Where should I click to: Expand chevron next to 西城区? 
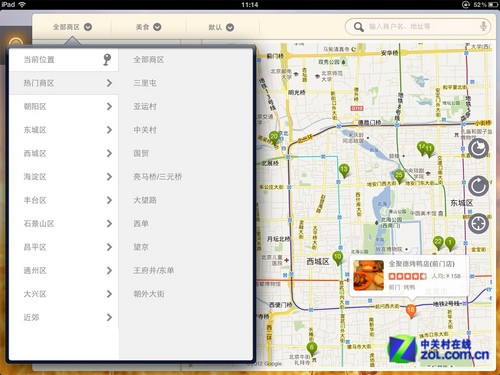pyautogui.click(x=109, y=153)
